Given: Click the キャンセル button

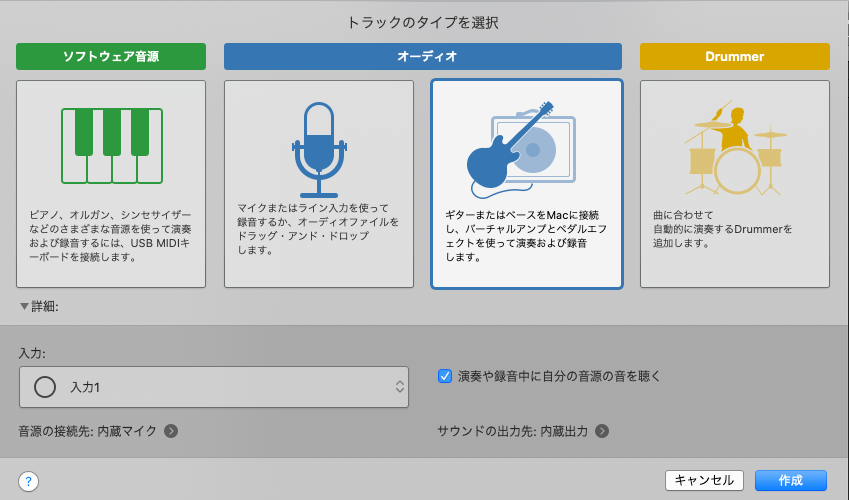Looking at the screenshot, I should [x=704, y=480].
